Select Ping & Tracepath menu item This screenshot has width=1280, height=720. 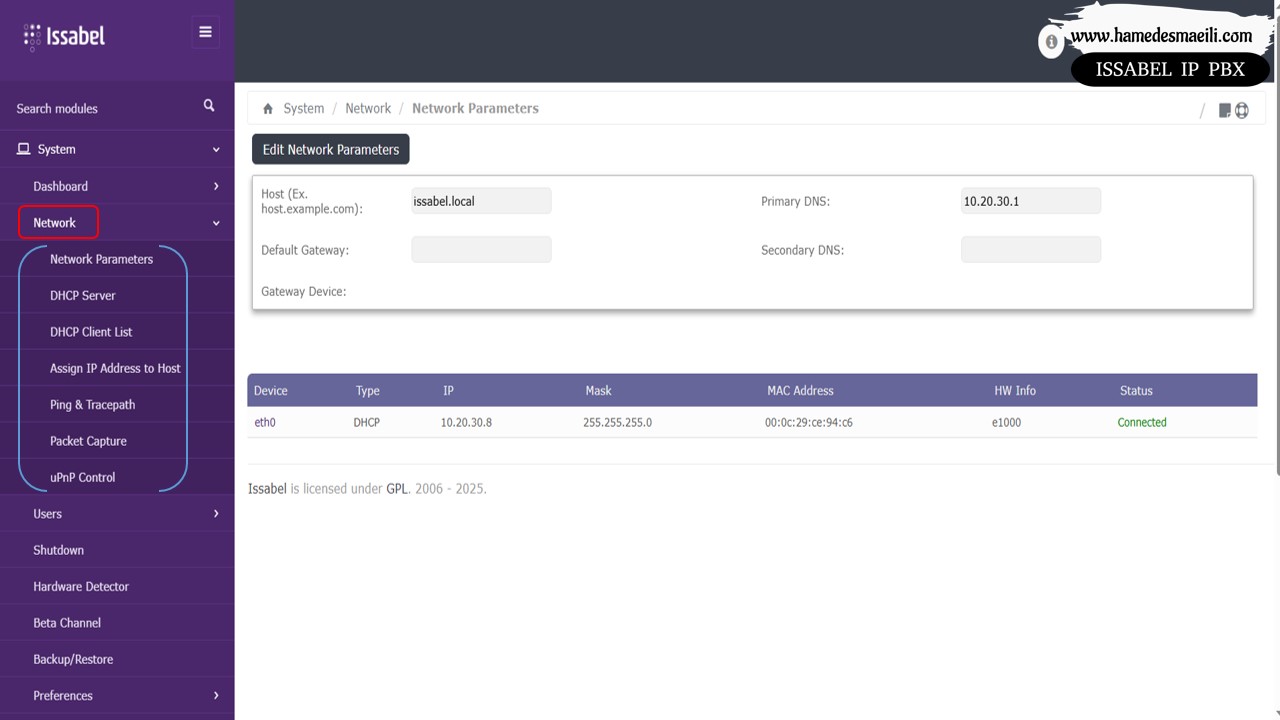(92, 405)
